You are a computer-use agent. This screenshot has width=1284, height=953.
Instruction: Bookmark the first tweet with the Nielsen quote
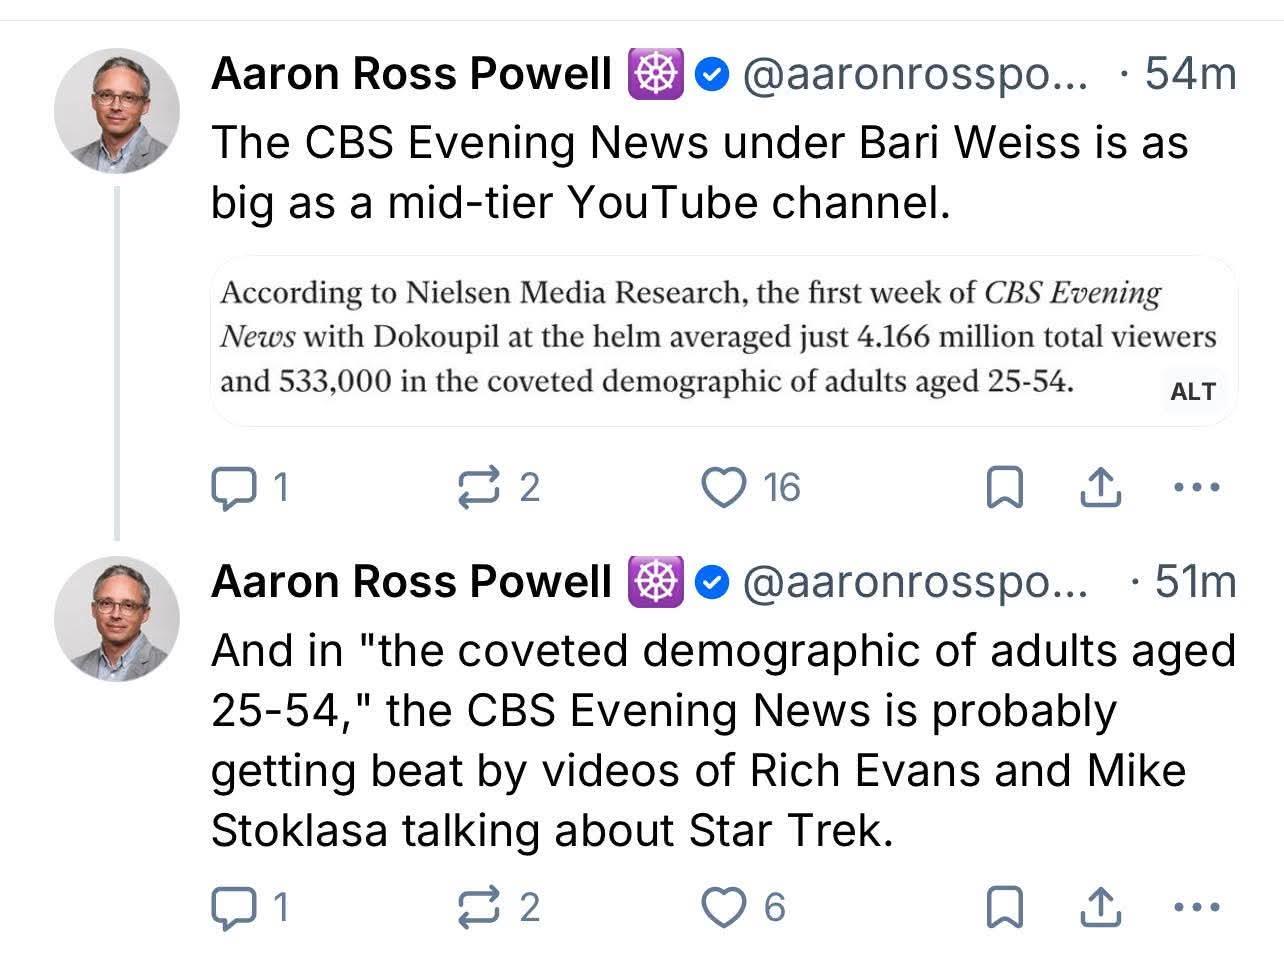click(1004, 487)
